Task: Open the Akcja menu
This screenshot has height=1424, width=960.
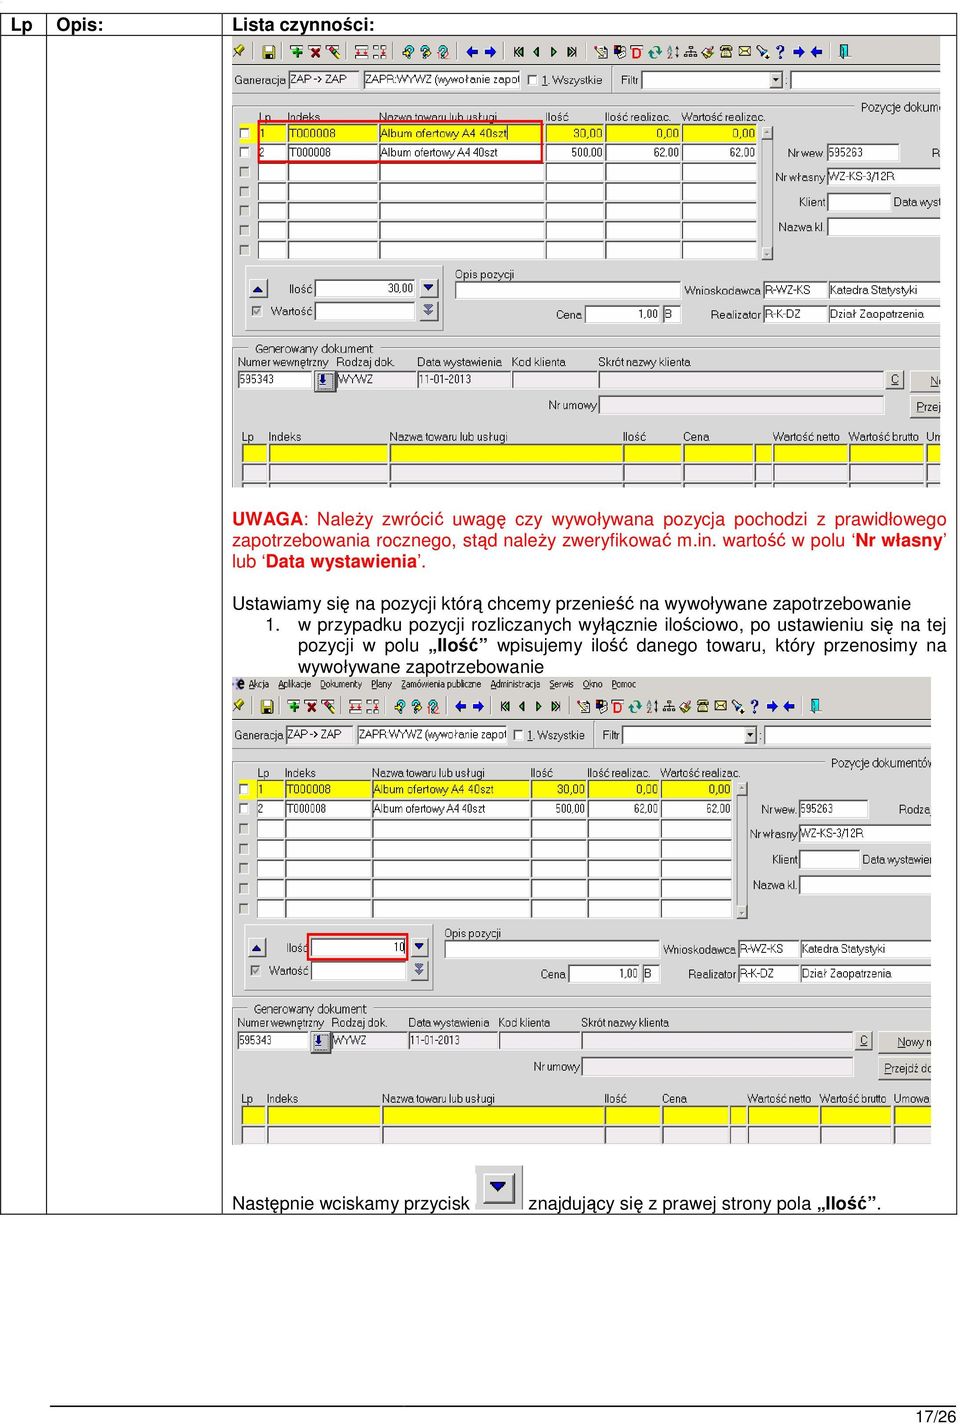Action: click(x=258, y=685)
